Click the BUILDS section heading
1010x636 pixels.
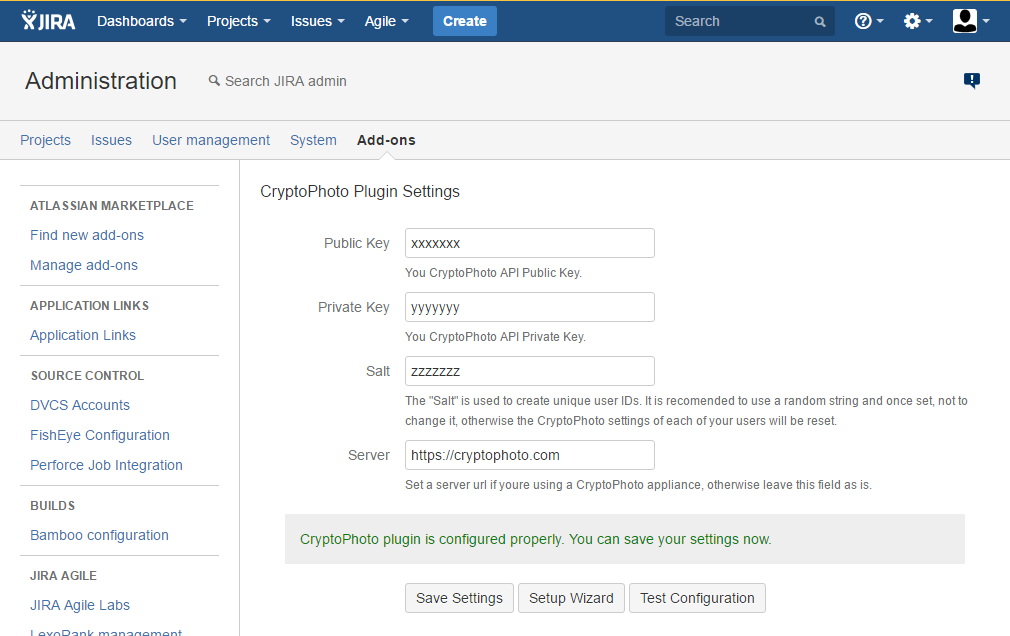tap(53, 506)
